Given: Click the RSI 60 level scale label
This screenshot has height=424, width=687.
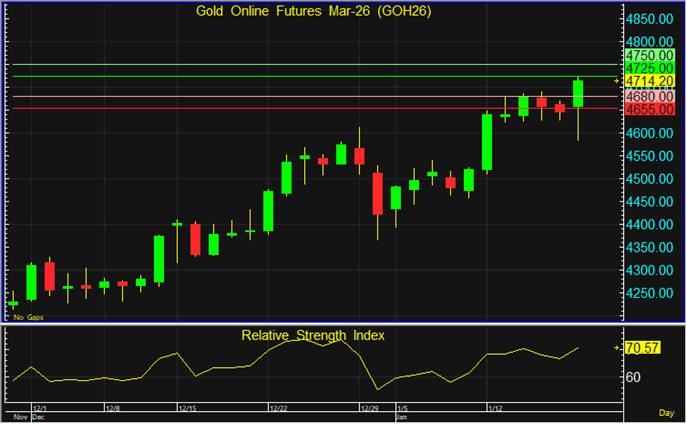Looking at the screenshot, I should point(633,377).
